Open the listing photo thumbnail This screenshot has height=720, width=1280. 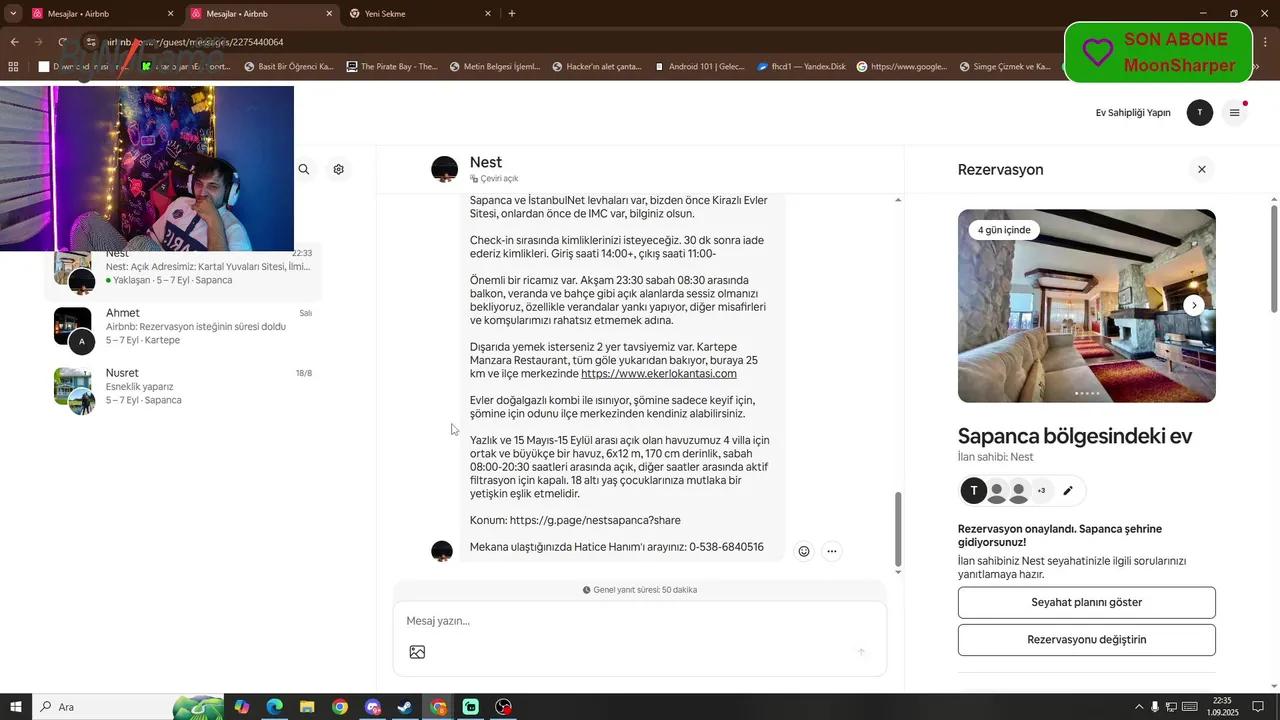pyautogui.click(x=1087, y=306)
